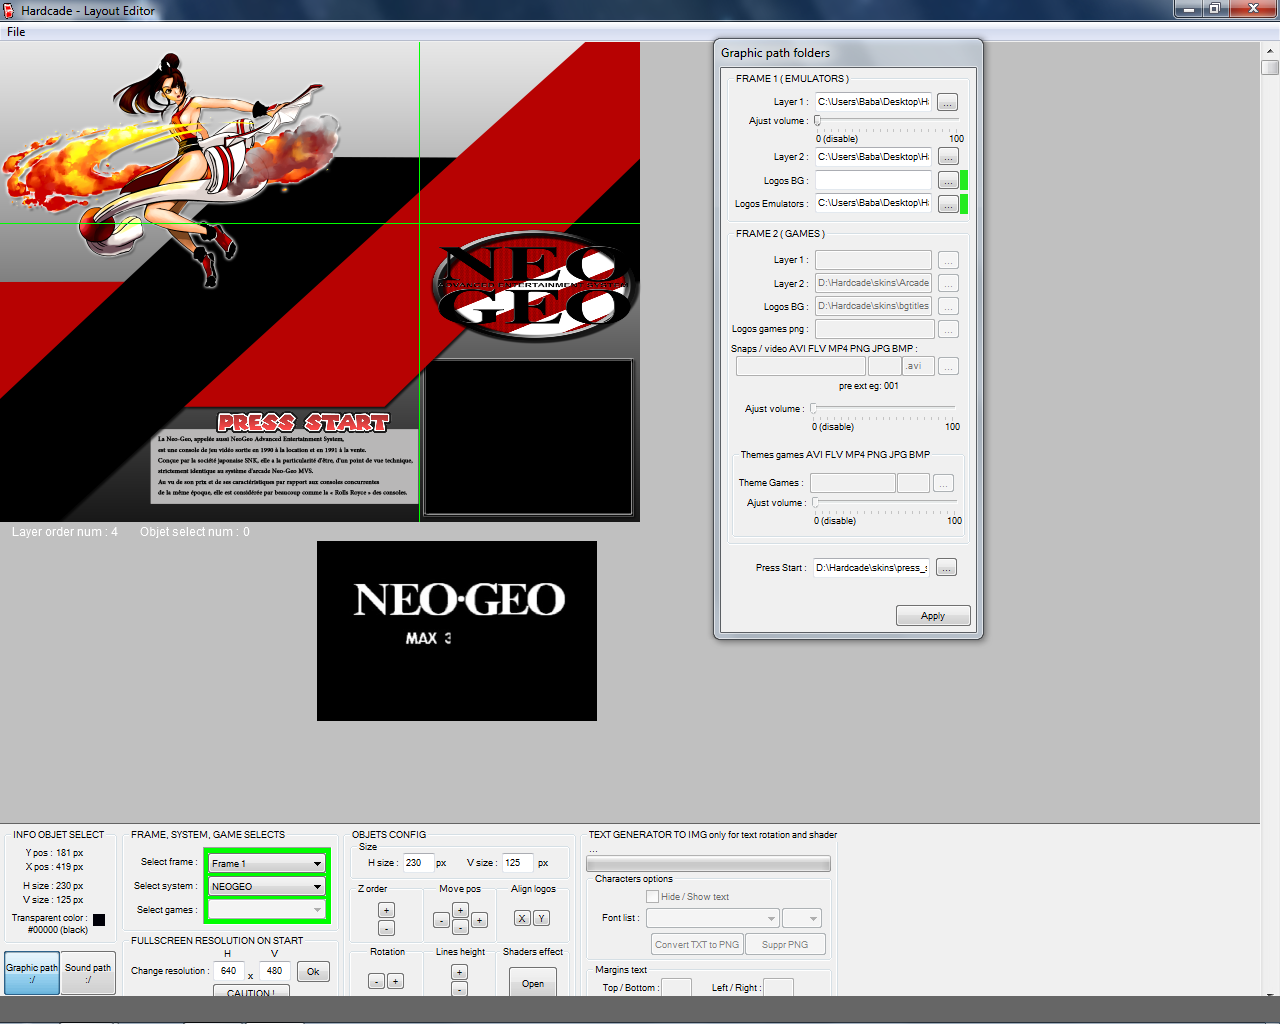Click the Z order plus button

[386, 910]
